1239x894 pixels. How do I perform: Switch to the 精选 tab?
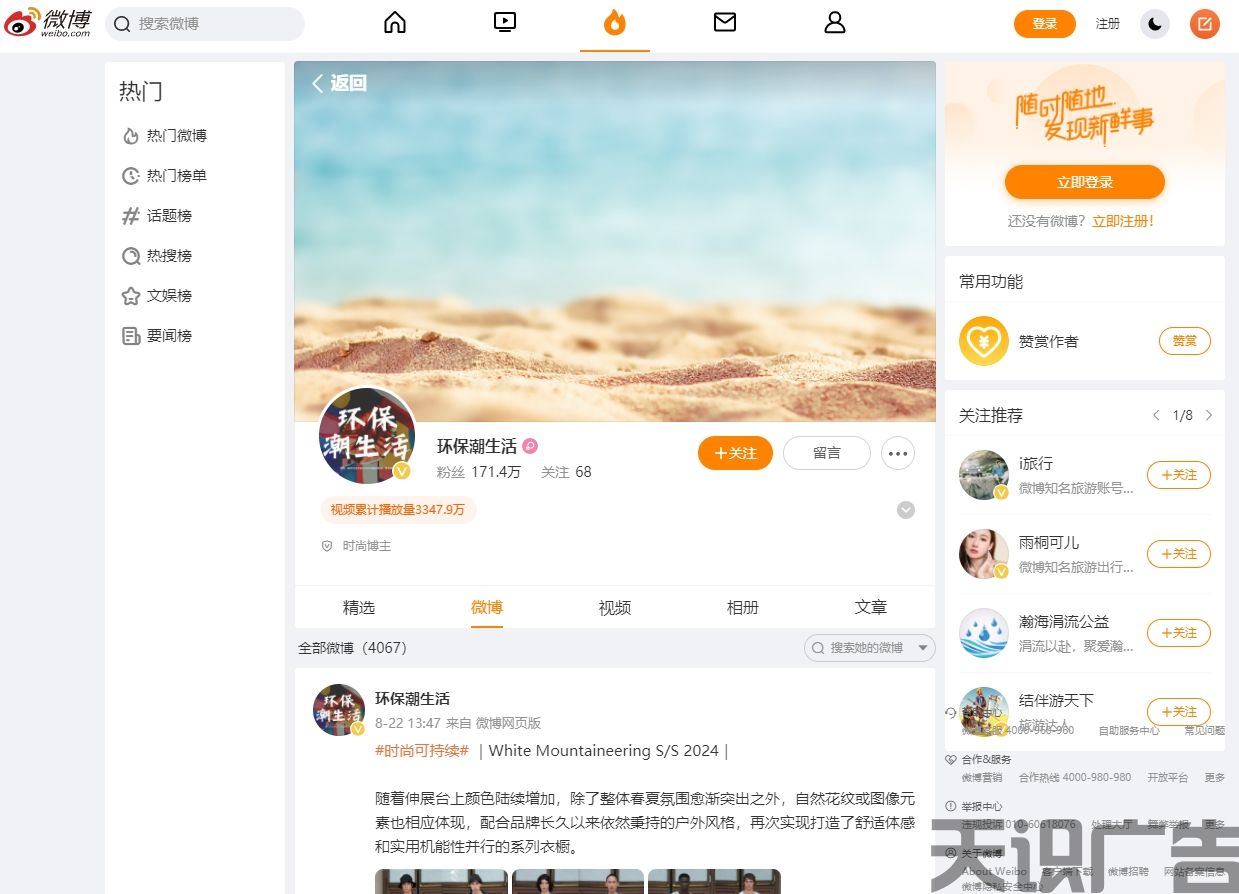pos(359,607)
